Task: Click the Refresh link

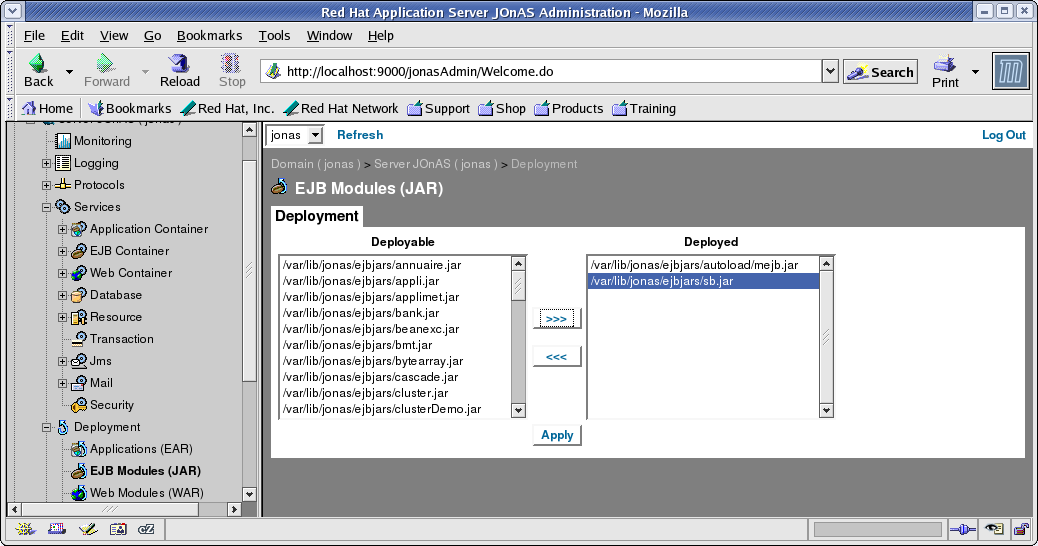Action: click(x=360, y=135)
